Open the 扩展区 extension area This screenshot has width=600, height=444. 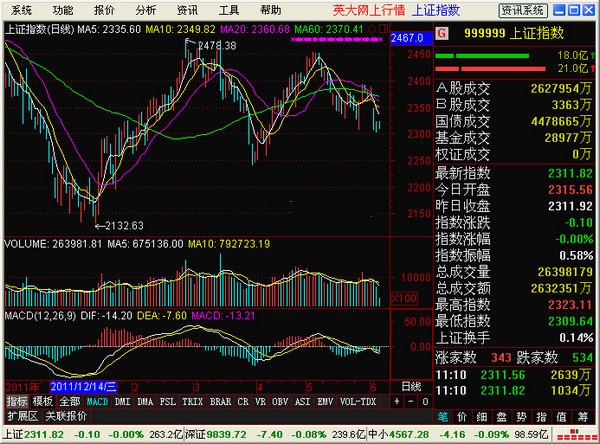pyautogui.click(x=21, y=414)
